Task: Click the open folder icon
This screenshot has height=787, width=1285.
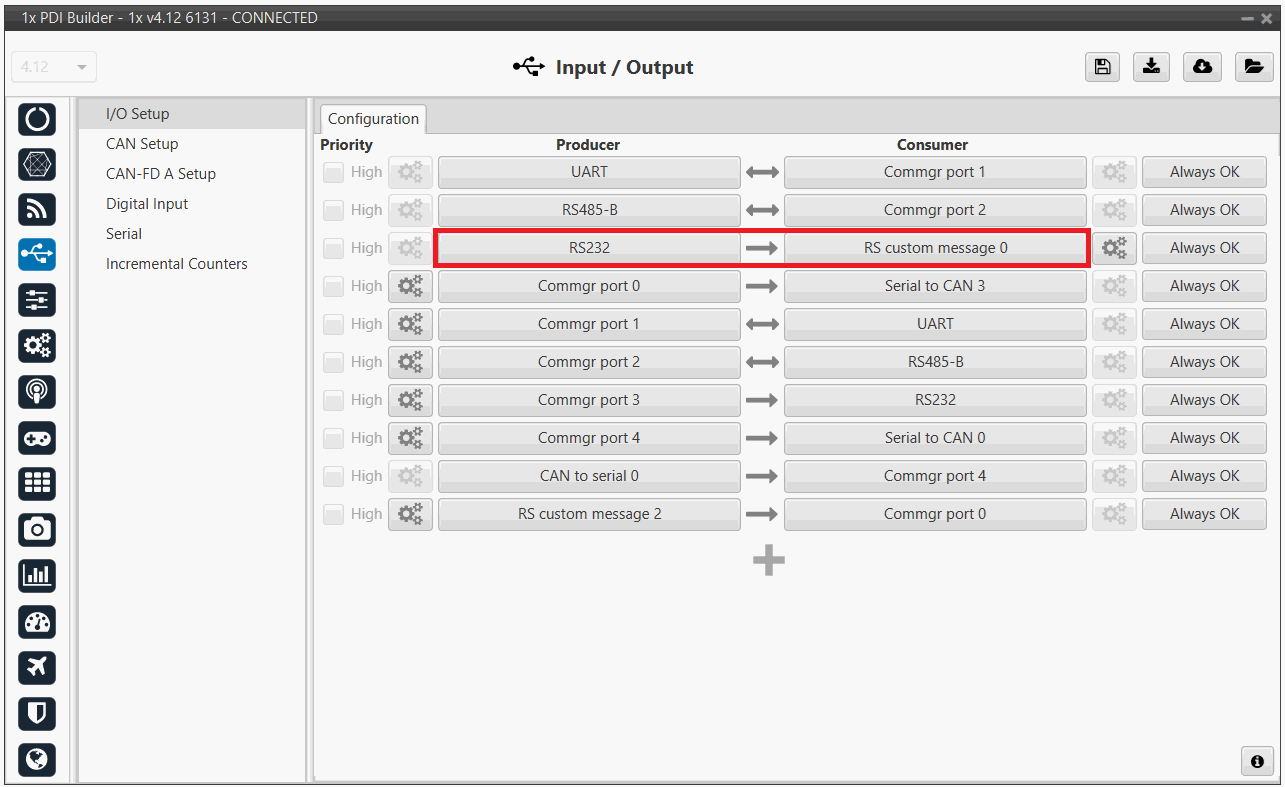Action: (1252, 67)
